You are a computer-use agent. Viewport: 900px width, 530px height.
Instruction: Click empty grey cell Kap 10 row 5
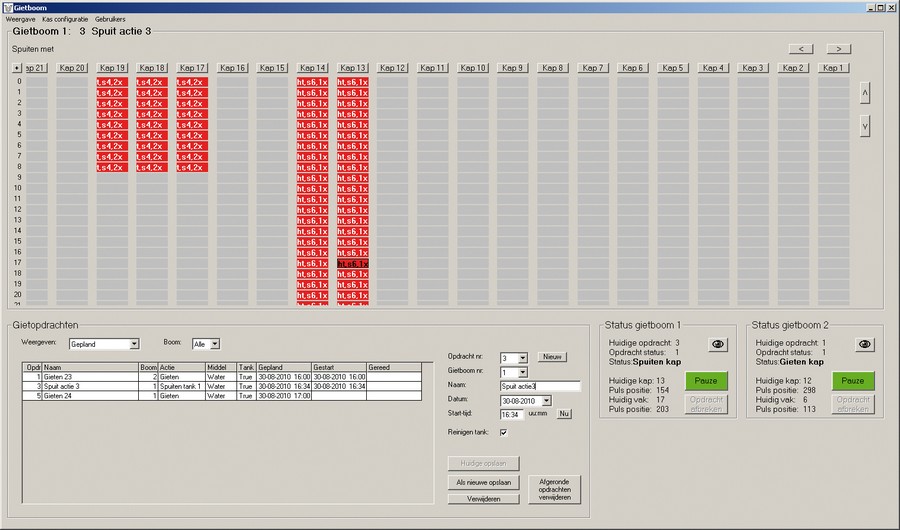pos(473,136)
